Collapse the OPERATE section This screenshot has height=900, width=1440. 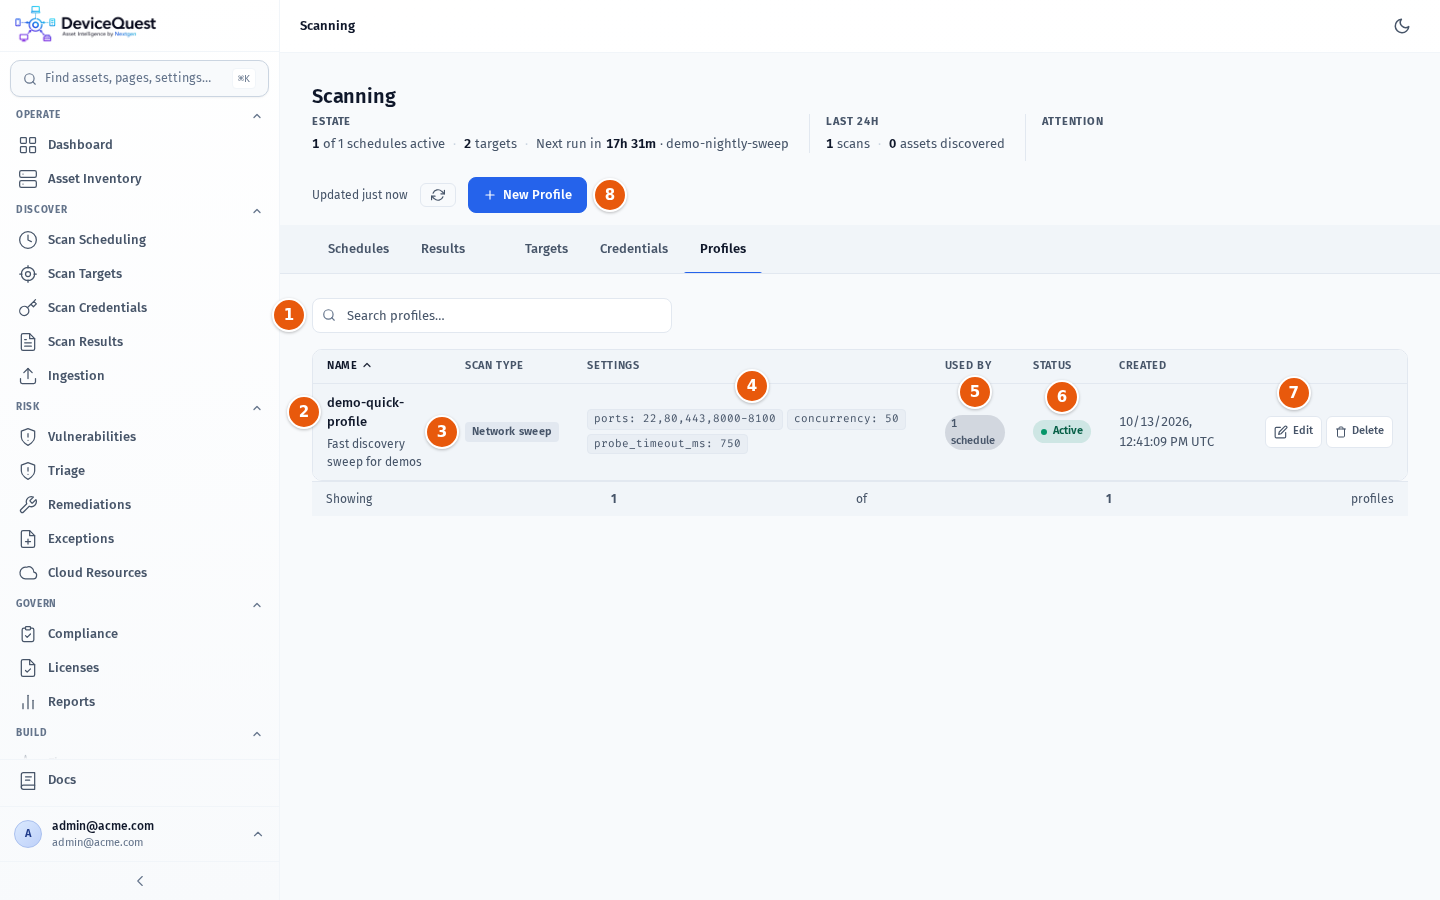[x=257, y=116]
